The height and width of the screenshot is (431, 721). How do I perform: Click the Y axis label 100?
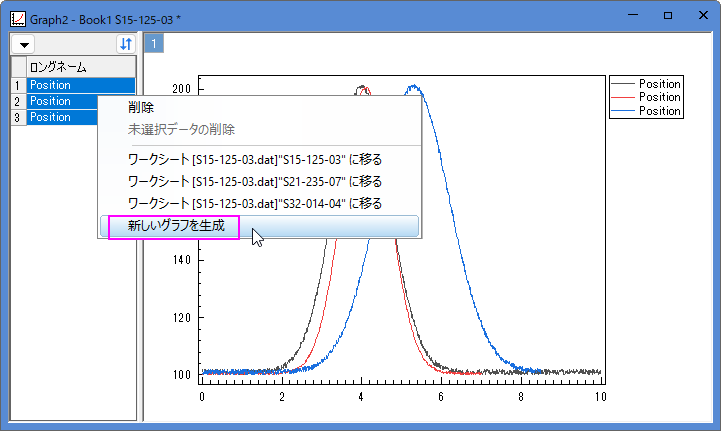tap(181, 374)
